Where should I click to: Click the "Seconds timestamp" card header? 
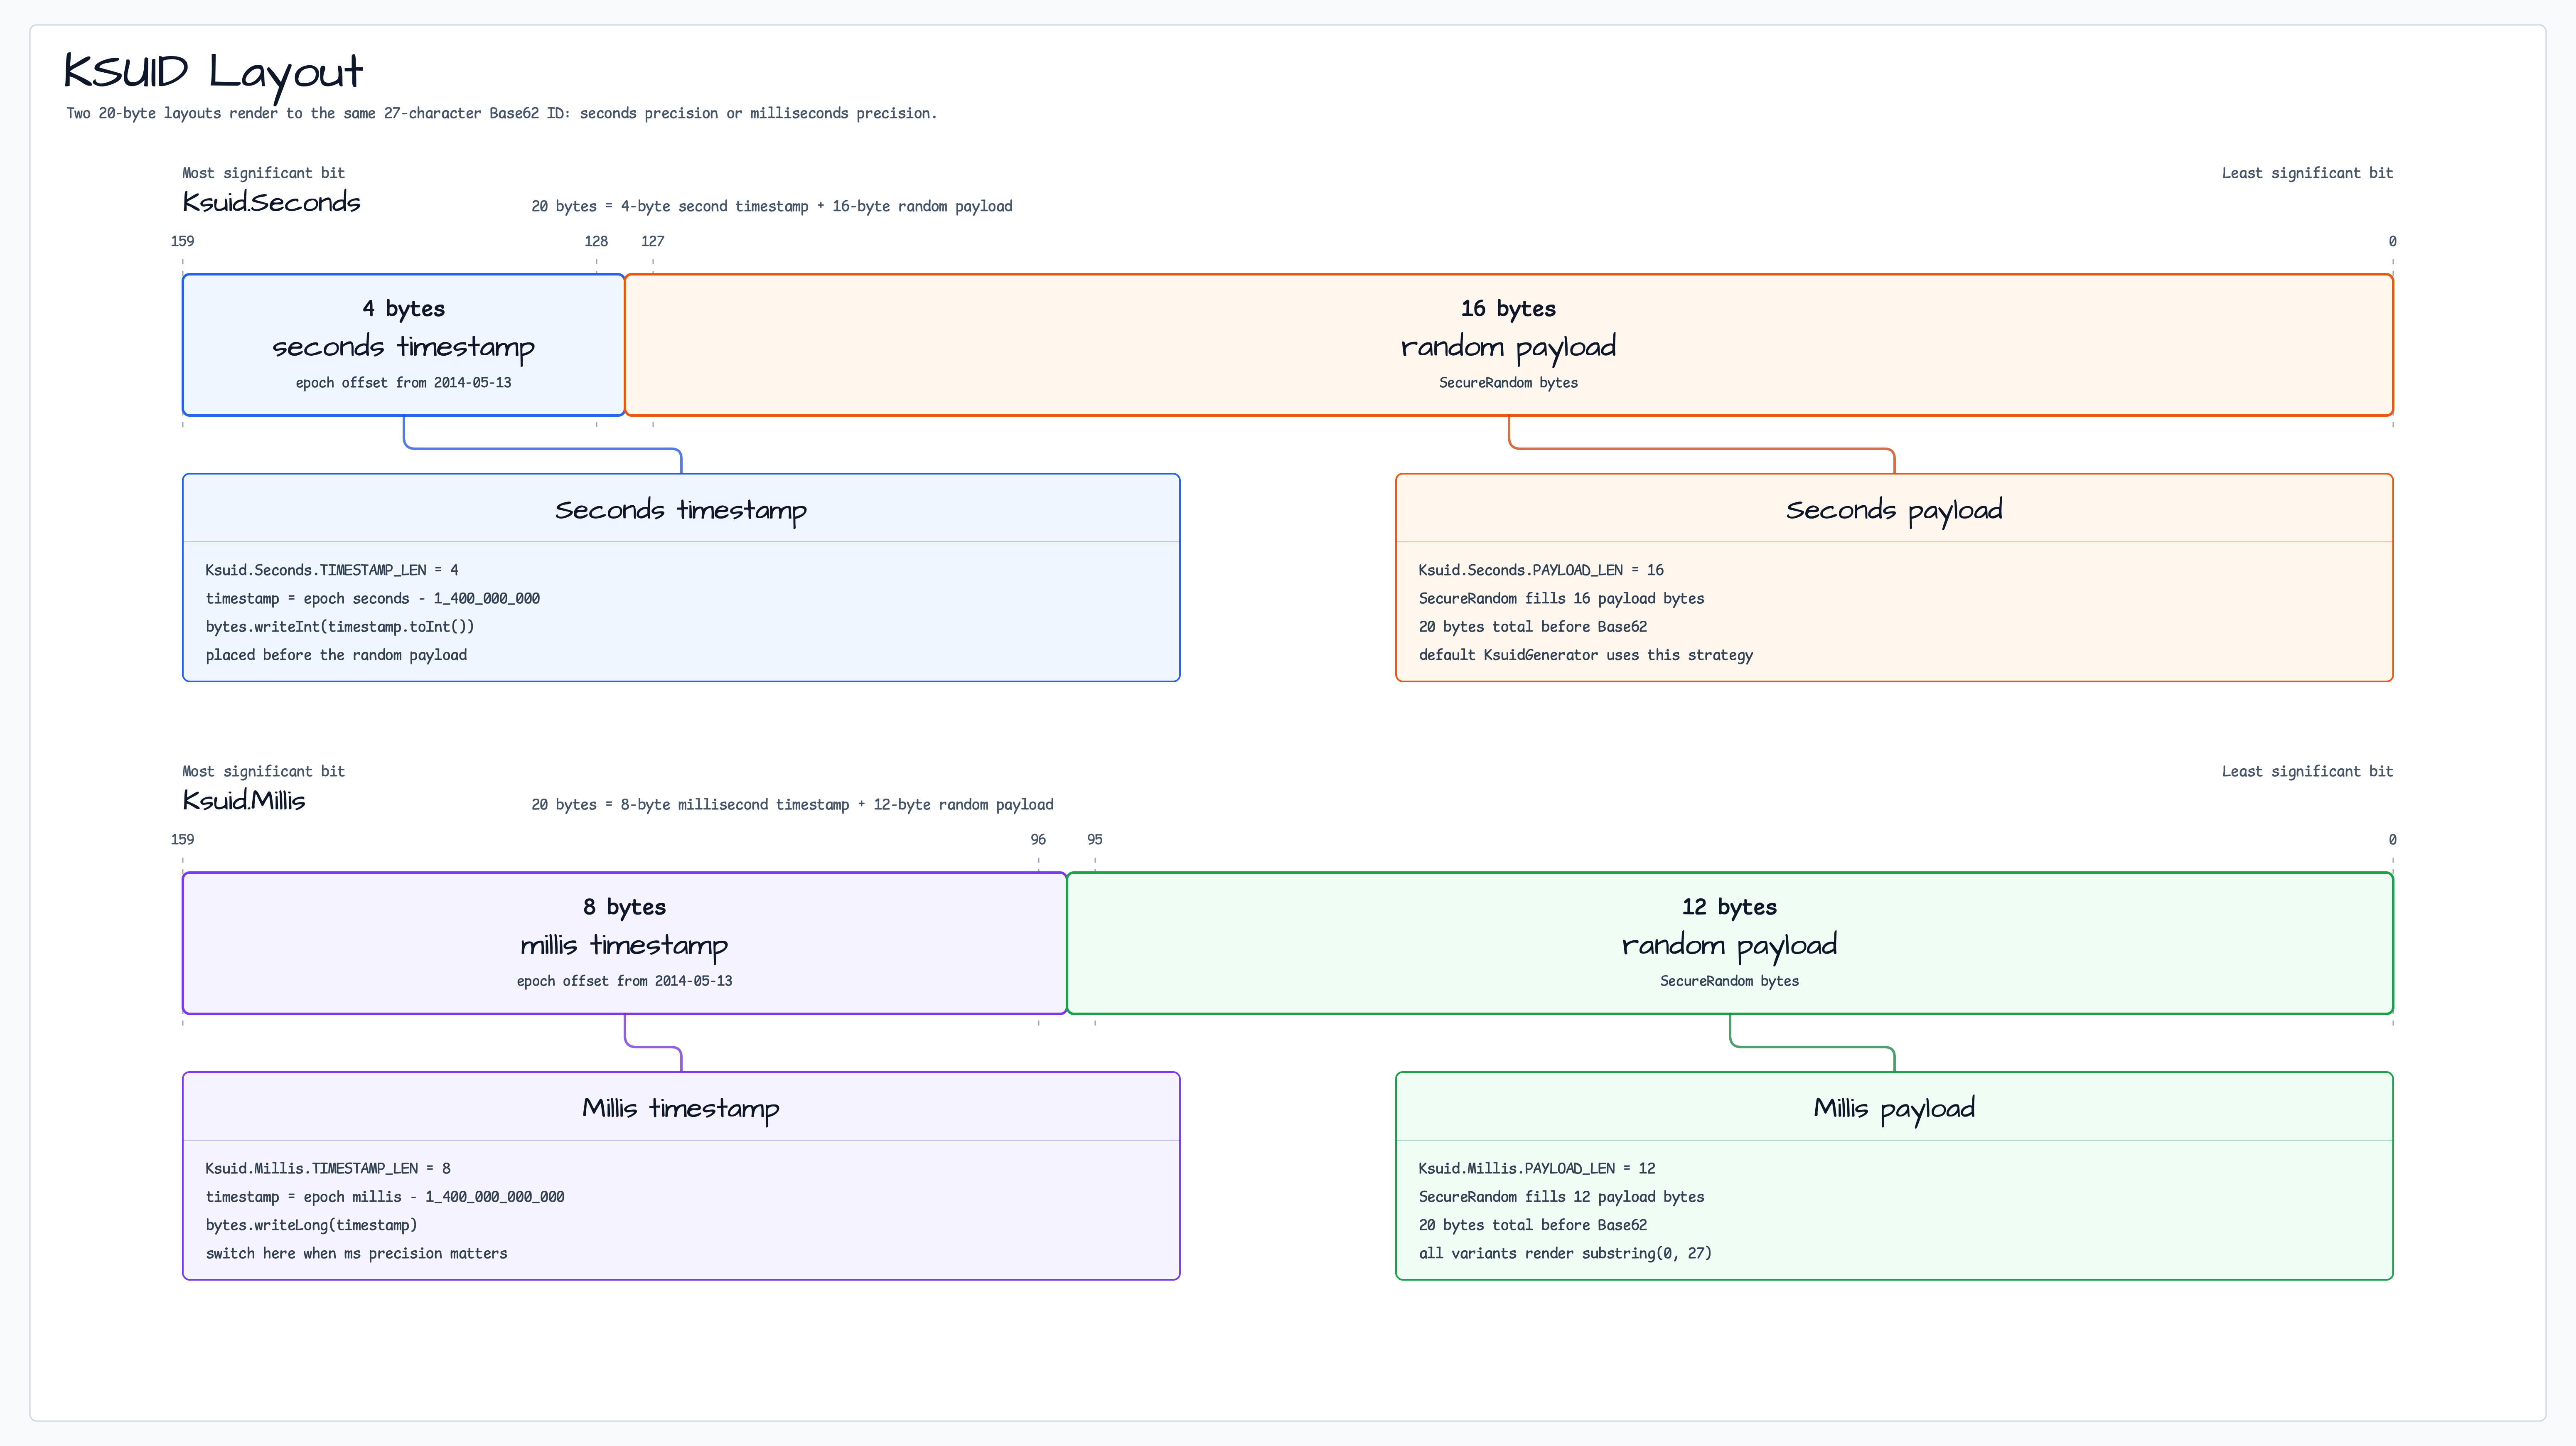[x=681, y=509]
